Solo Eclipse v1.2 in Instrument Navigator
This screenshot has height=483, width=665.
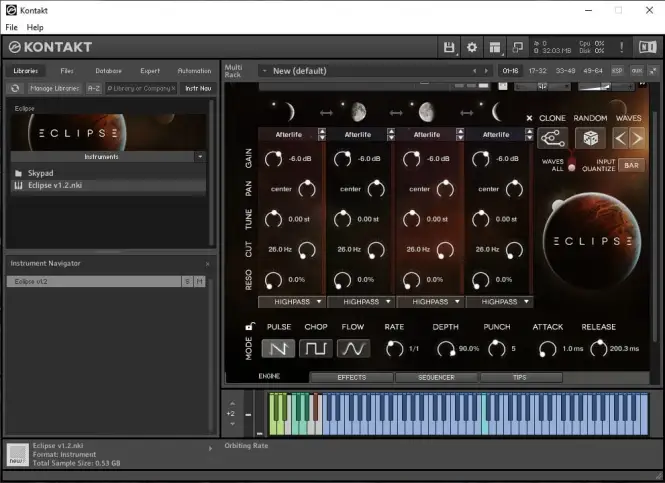187,281
